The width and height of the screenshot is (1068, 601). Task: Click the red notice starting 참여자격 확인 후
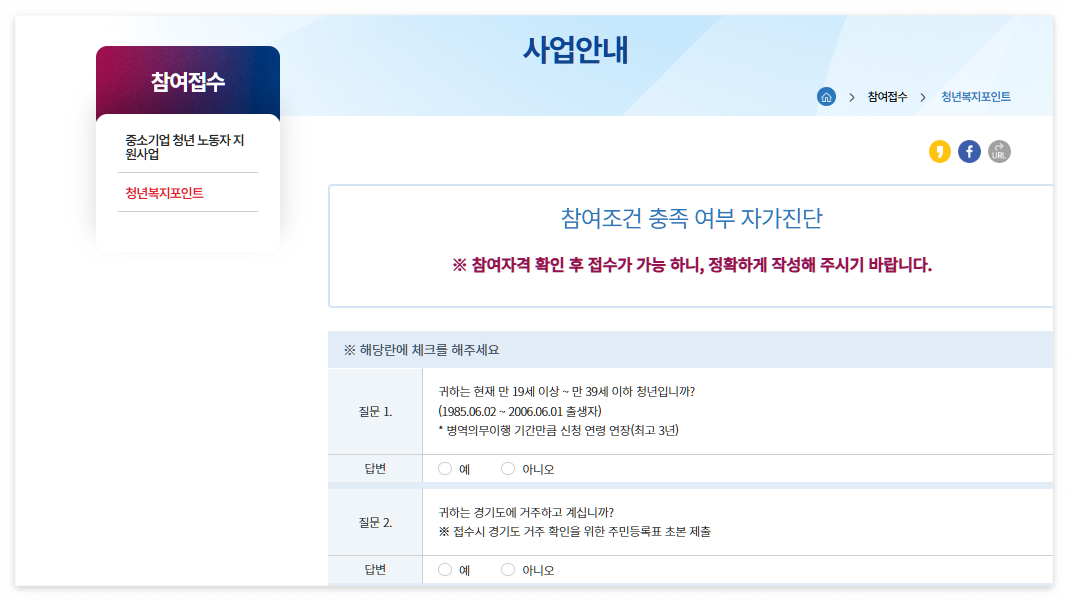(692, 265)
